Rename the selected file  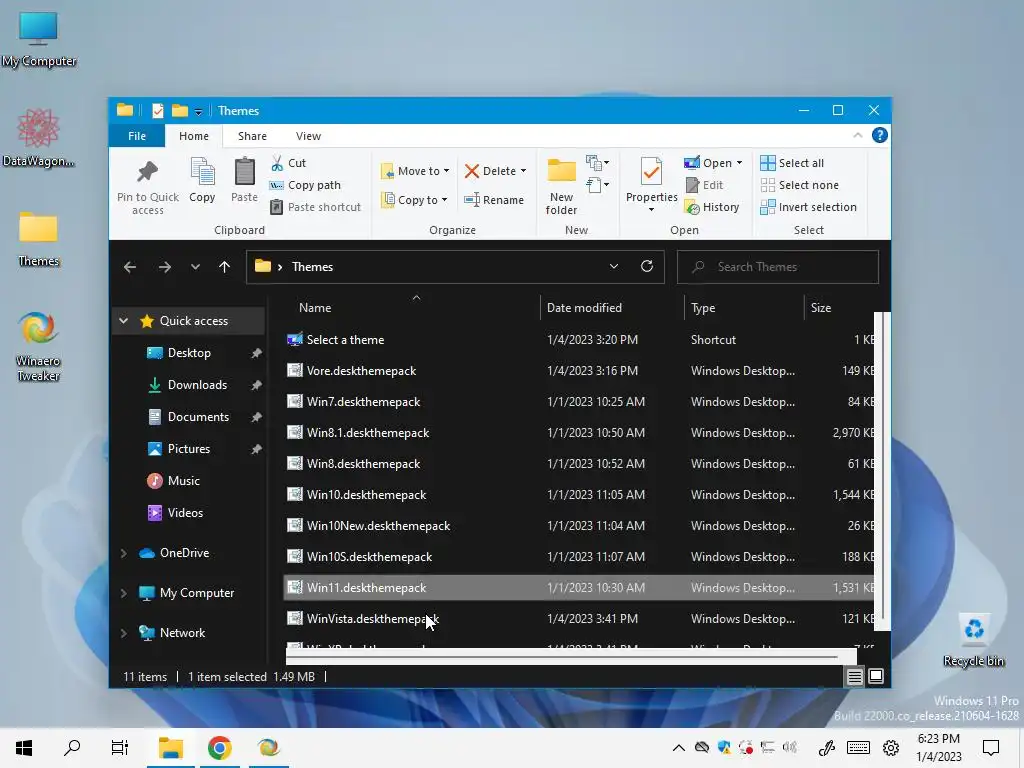(x=494, y=200)
